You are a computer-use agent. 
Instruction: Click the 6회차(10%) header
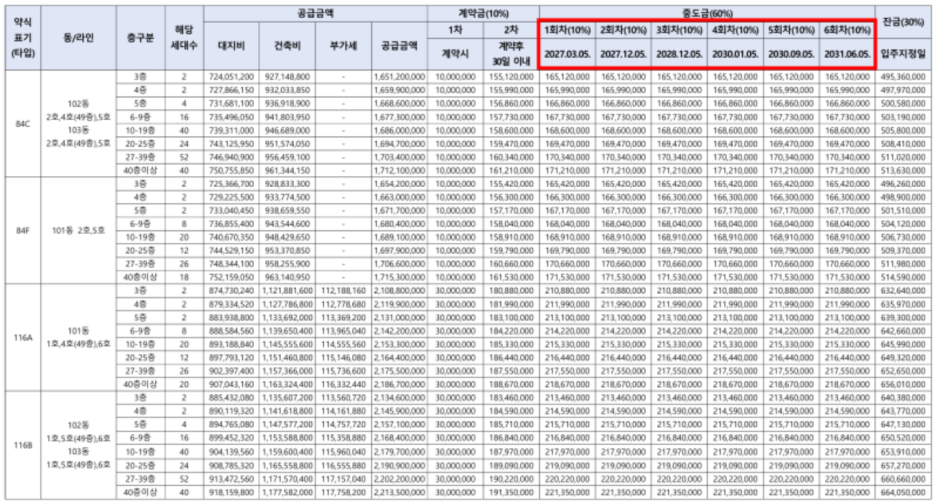coord(848,29)
